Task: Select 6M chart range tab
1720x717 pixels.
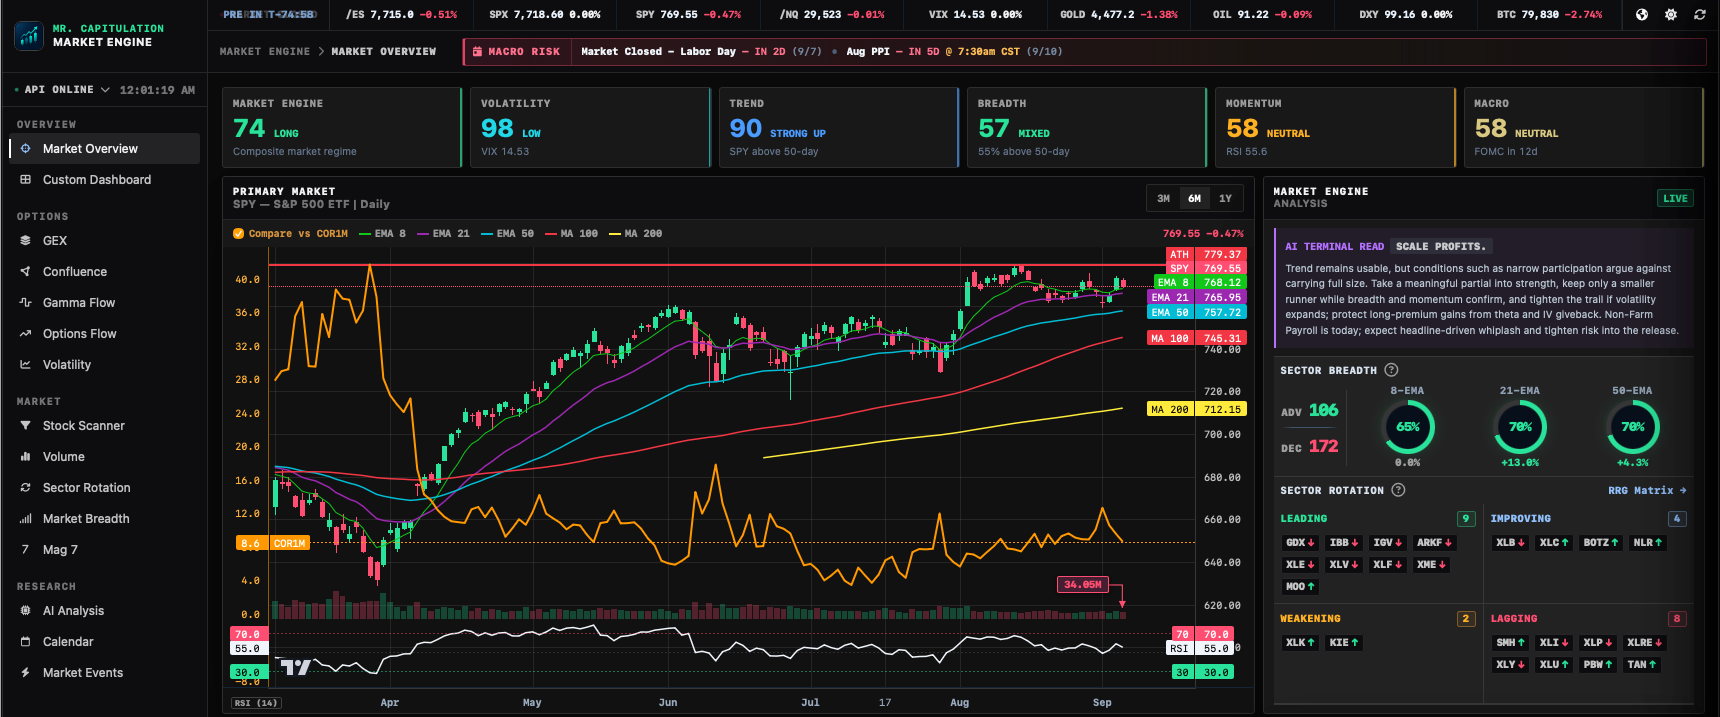Action: (1194, 198)
